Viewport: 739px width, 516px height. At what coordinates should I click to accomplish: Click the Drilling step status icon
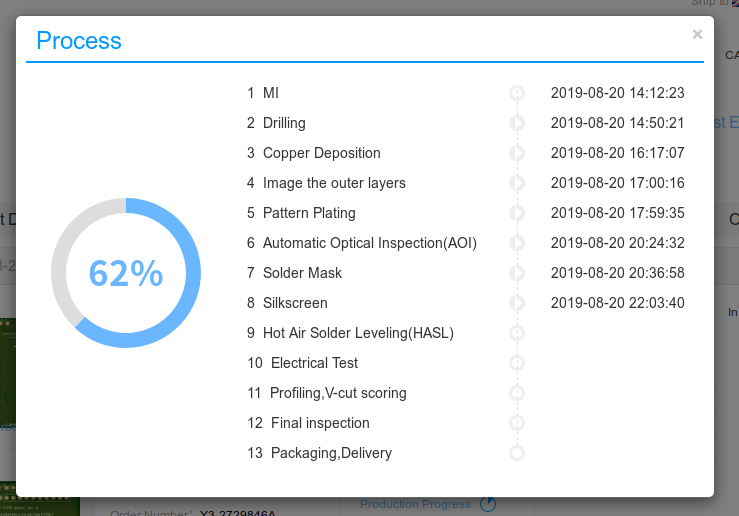click(517, 123)
